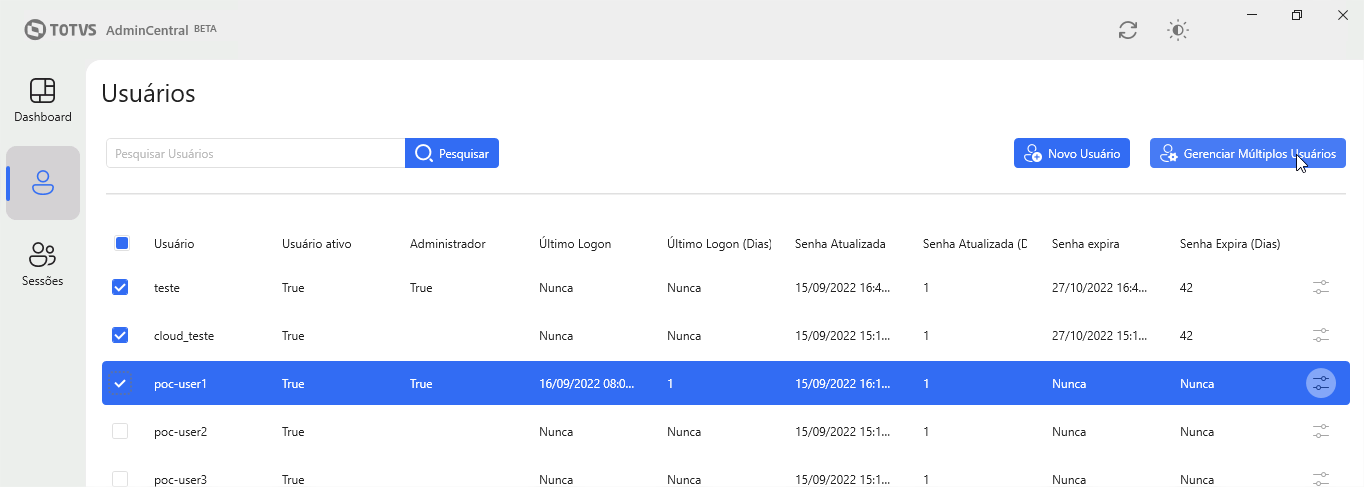Viewport: 1364px width, 487px height.
Task: Select the teste username cell
Action: click(166, 288)
